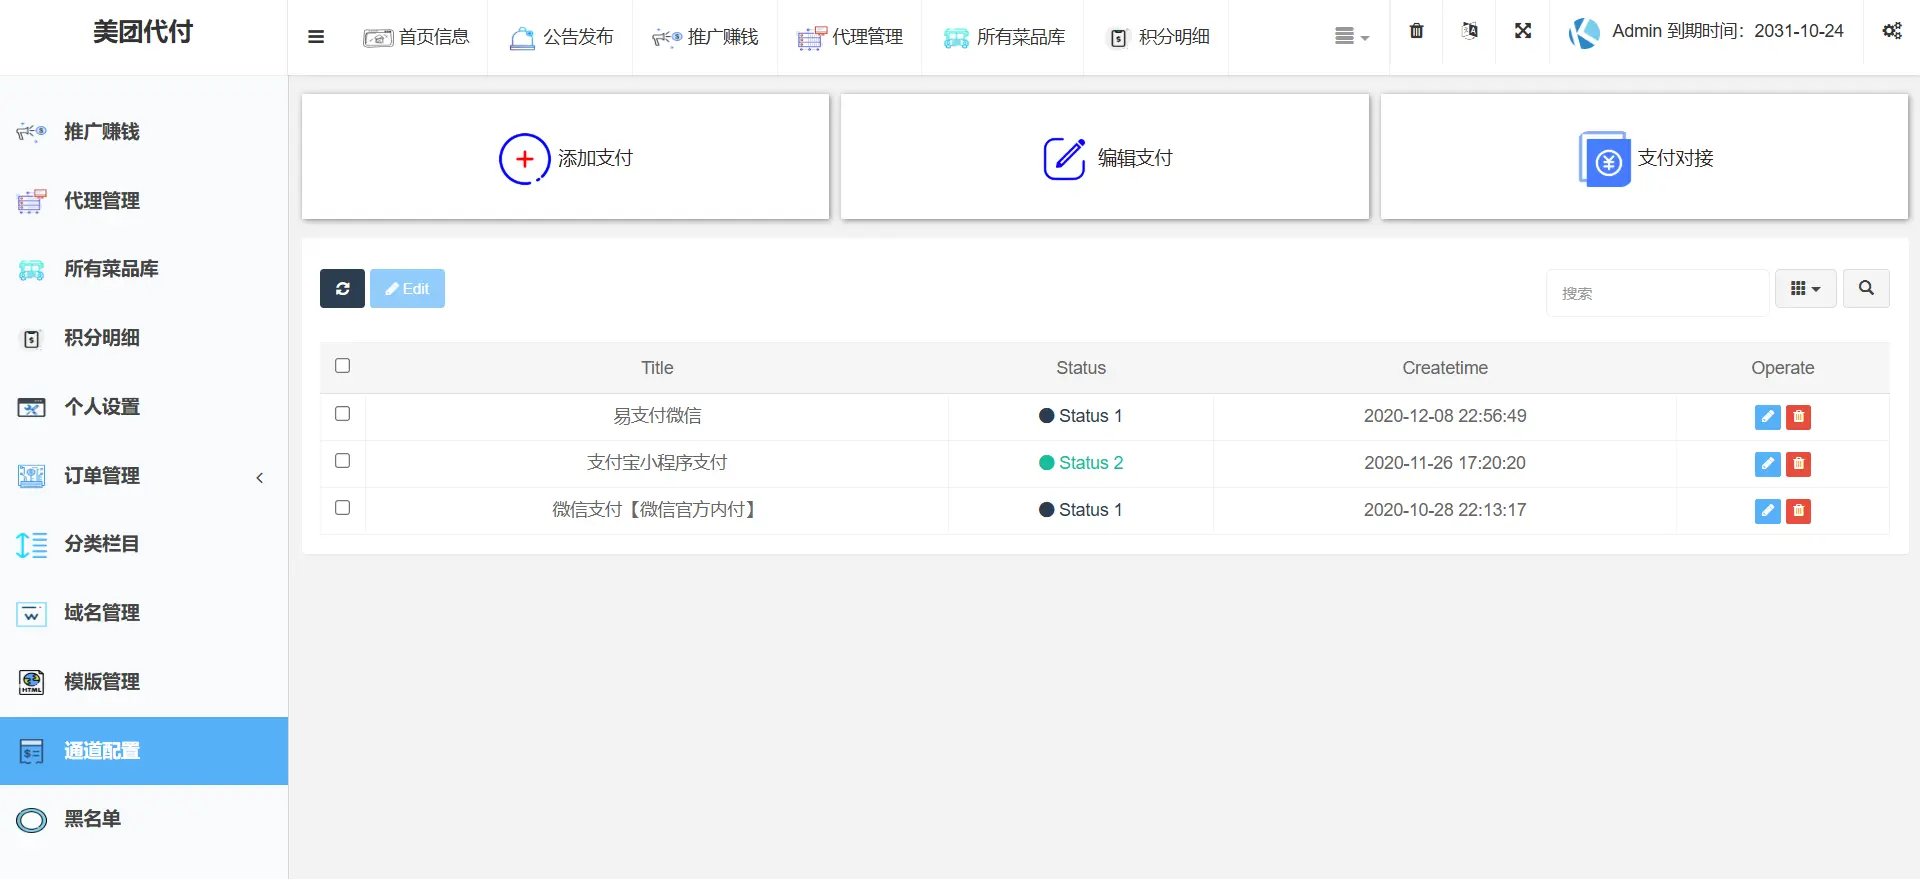Click the 添加支付 card
Image resolution: width=1920 pixels, height=879 pixels.
click(565, 157)
